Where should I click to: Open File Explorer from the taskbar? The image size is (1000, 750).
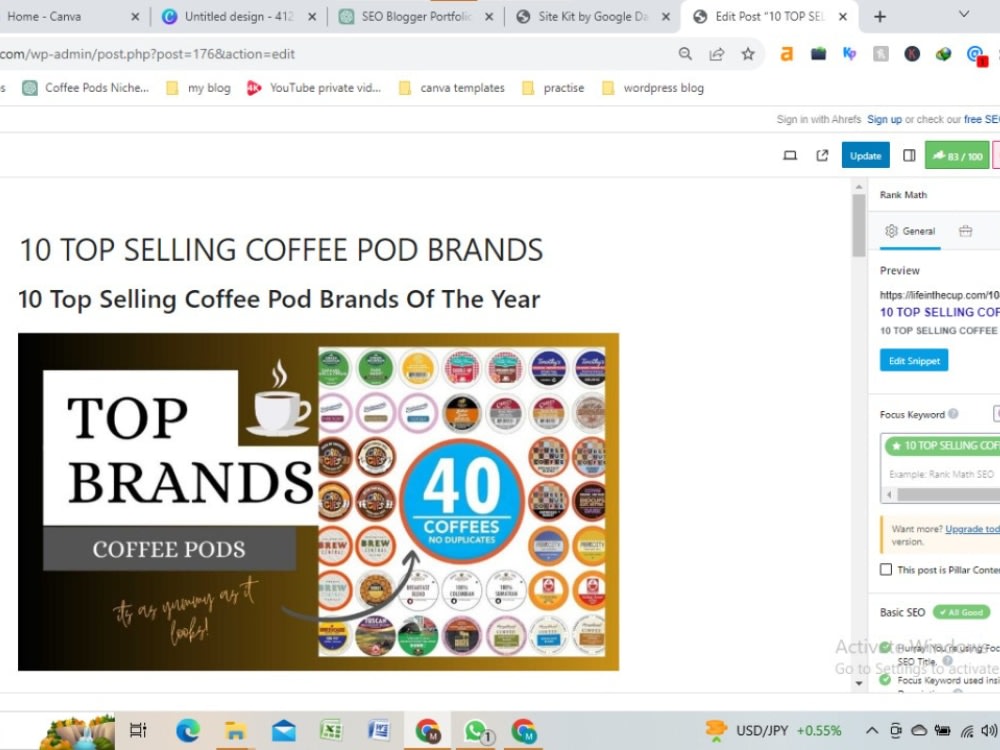[235, 730]
